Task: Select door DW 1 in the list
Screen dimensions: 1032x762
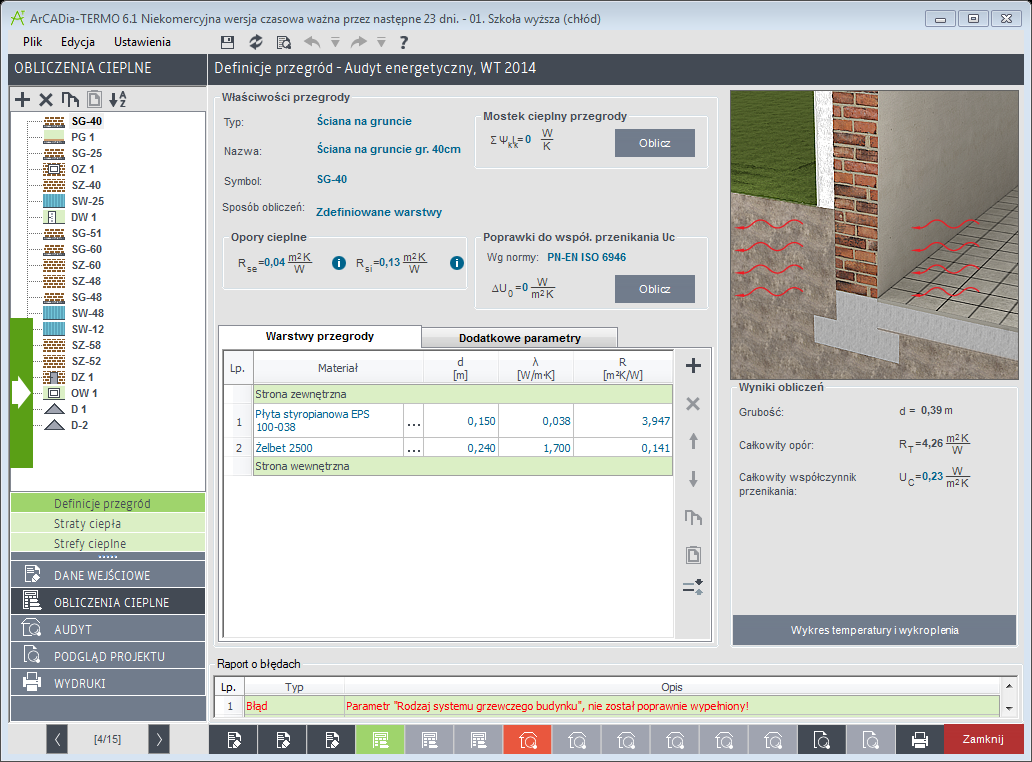Action: [x=84, y=217]
